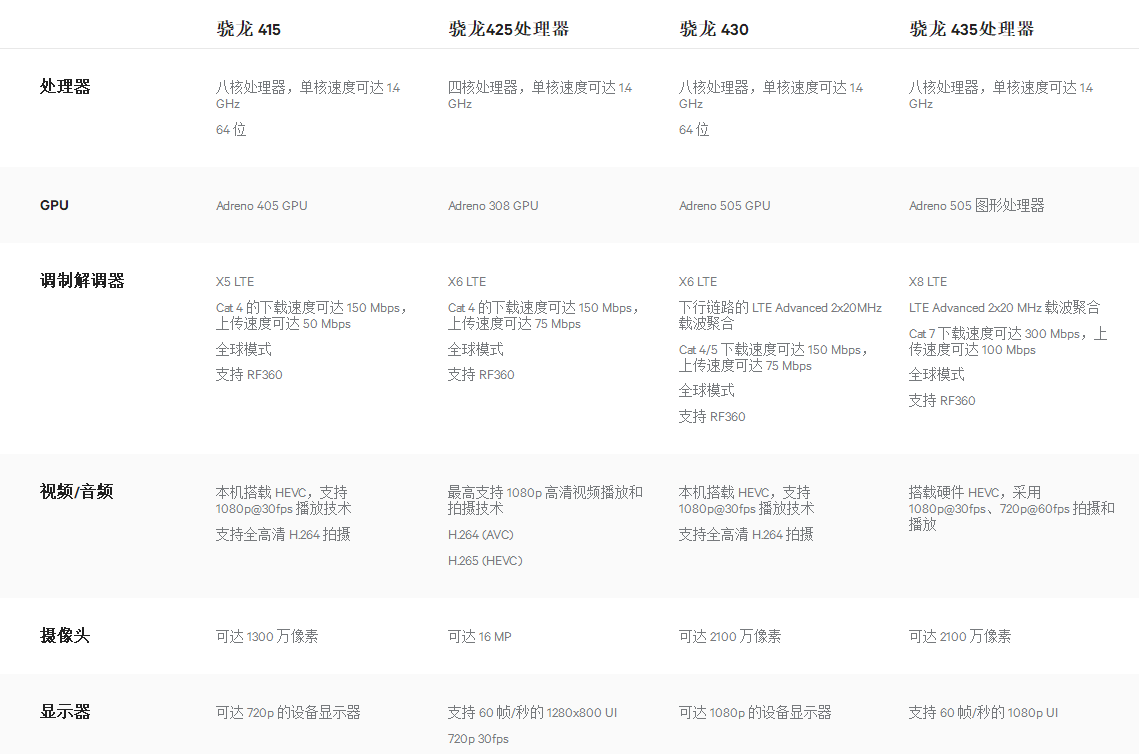Click 八核处理器 text in 骁龙 435 column
The width and height of the screenshot is (1139, 754).
pyautogui.click(x=1001, y=94)
